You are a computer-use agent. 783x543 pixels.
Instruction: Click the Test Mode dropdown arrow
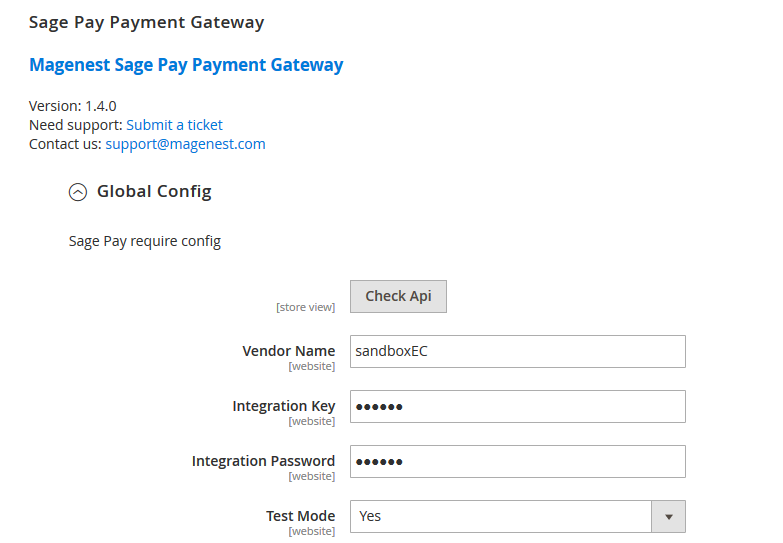668,516
